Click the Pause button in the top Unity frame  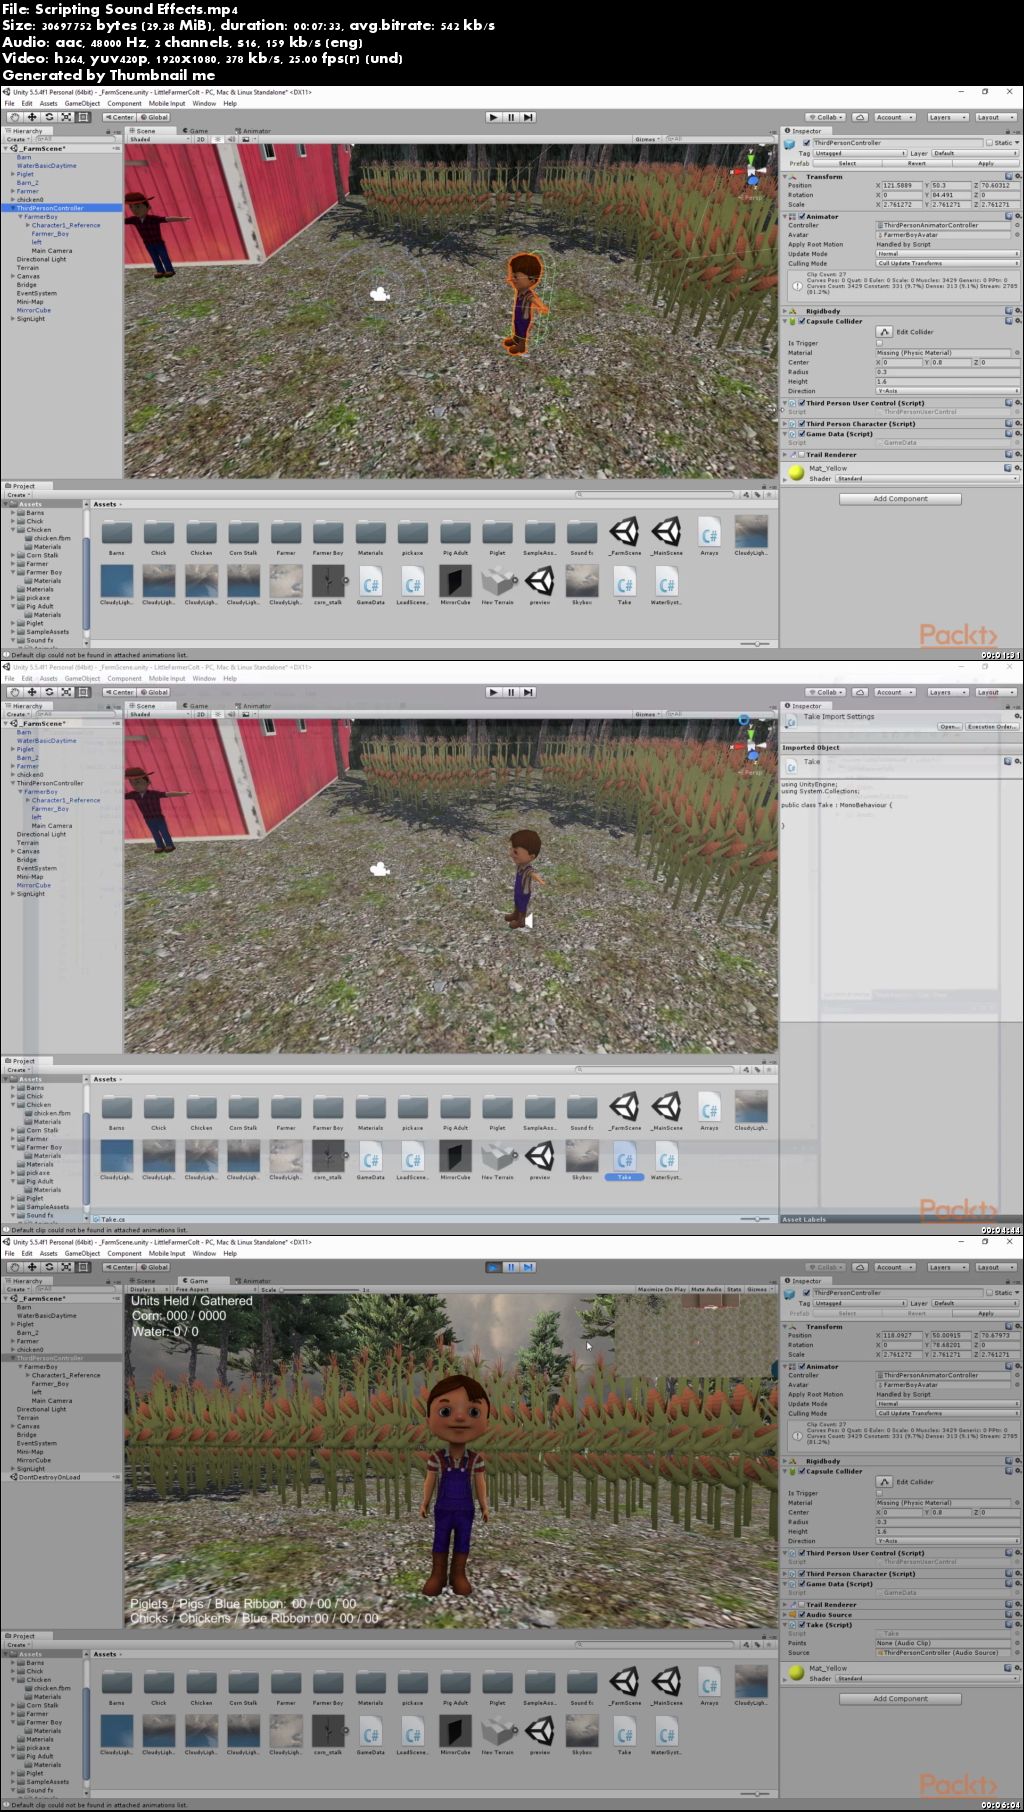511,117
